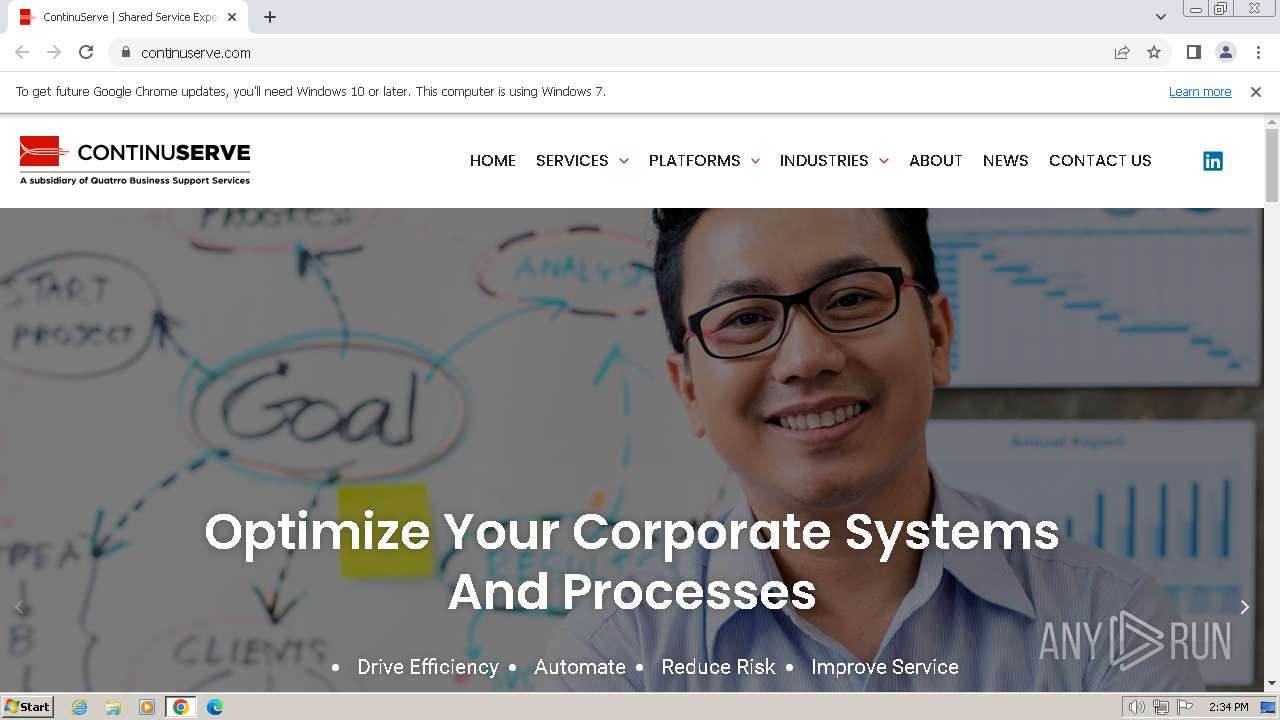The width and height of the screenshot is (1280, 720).
Task: Close the ContinuServe browser tab
Action: coord(232,17)
